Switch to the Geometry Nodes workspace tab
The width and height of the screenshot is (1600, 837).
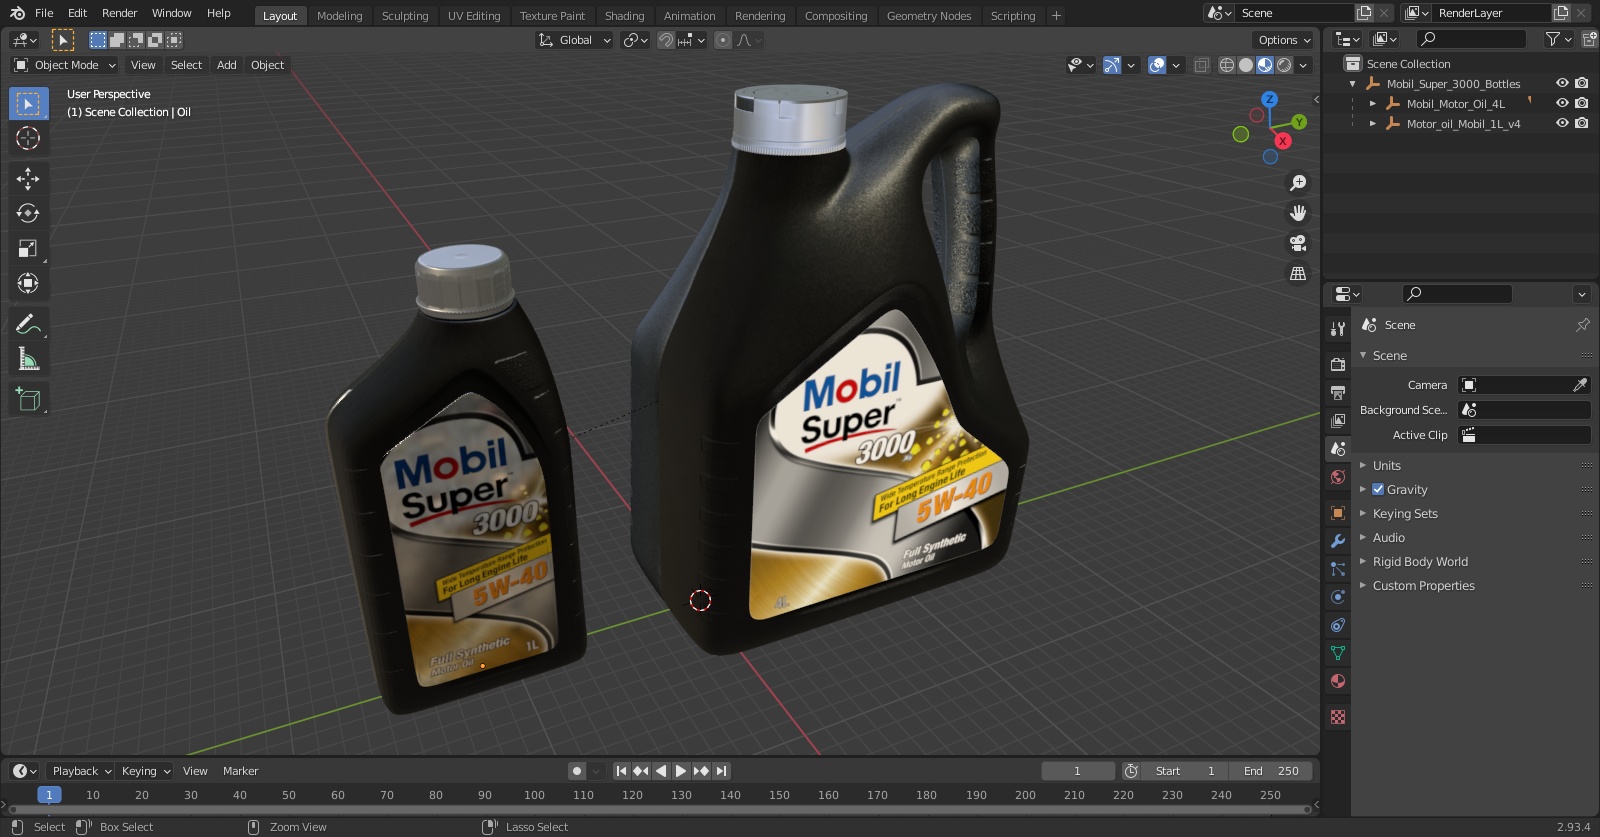click(x=929, y=16)
